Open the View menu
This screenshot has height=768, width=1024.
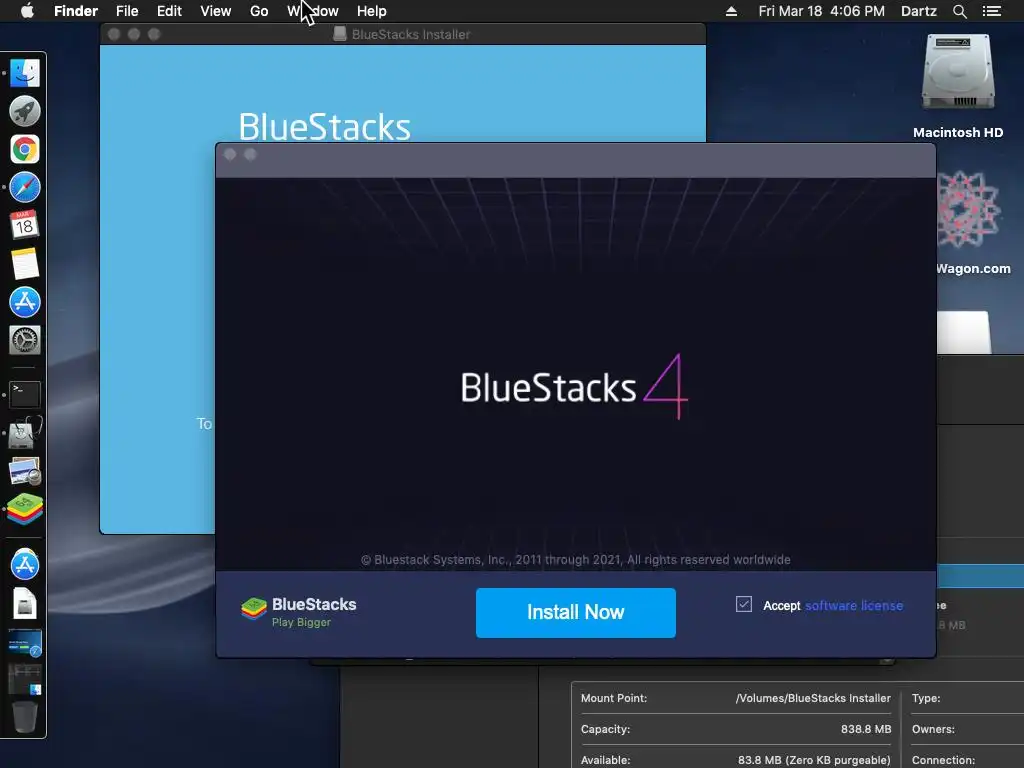click(216, 11)
